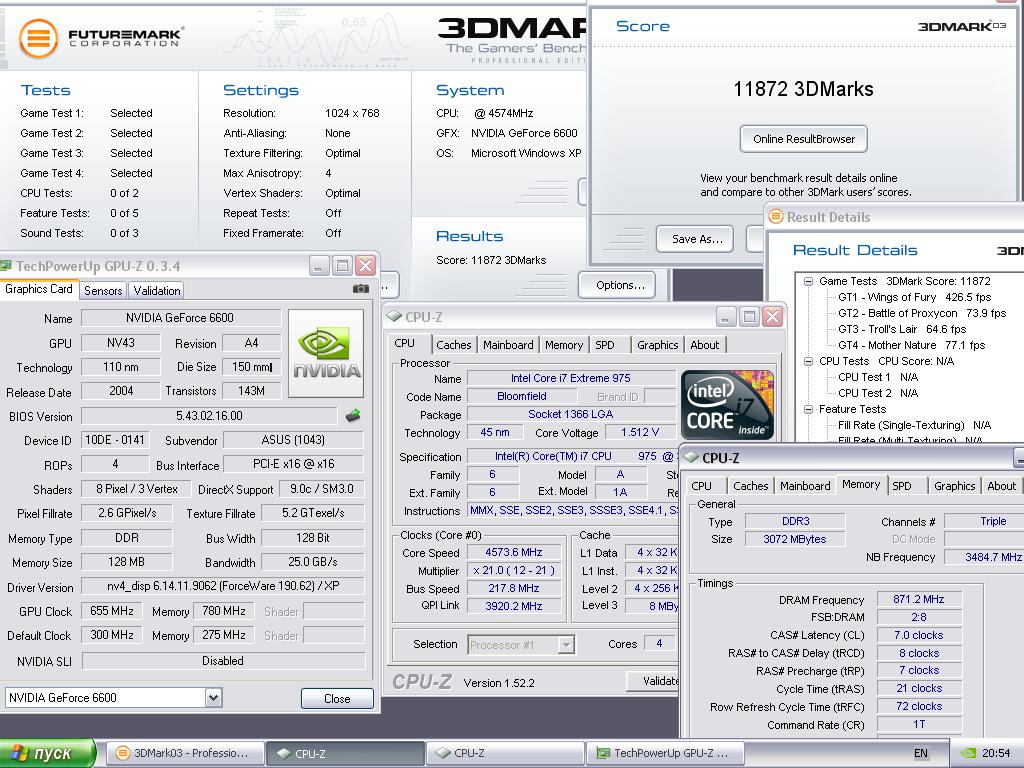1024x768 pixels.
Task: Click the front CPU-Z title bar icon
Action: tap(393, 317)
